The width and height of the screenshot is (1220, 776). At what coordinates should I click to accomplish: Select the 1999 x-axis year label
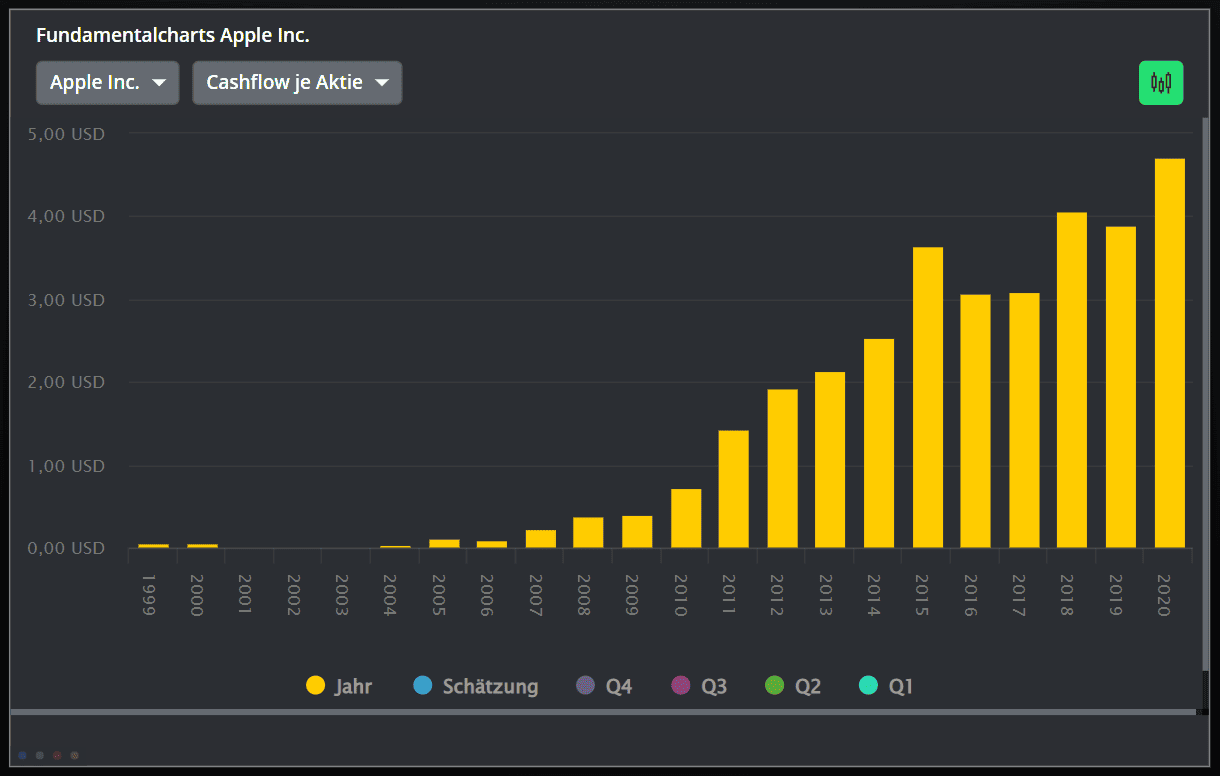pos(149,594)
